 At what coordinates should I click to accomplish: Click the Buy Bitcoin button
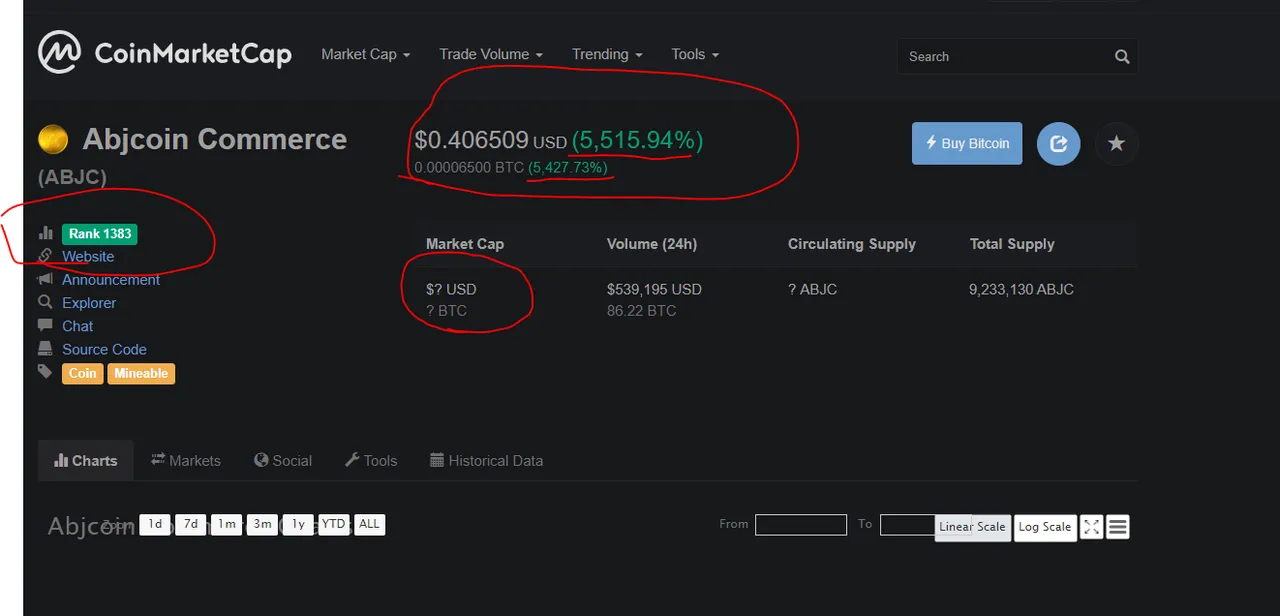pyautogui.click(x=967, y=144)
